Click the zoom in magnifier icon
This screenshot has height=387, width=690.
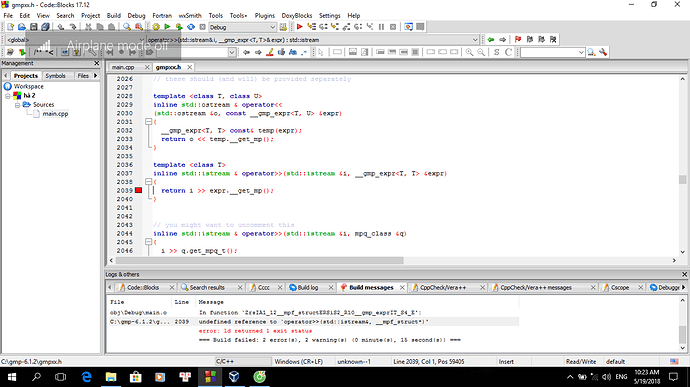470,52
